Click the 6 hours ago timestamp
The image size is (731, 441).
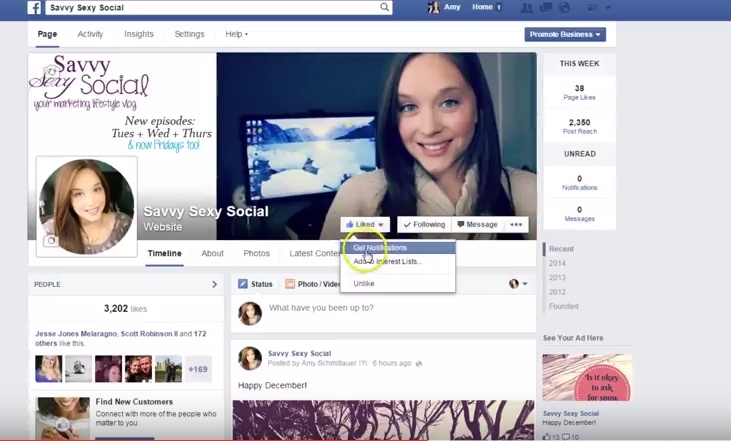(x=392, y=364)
